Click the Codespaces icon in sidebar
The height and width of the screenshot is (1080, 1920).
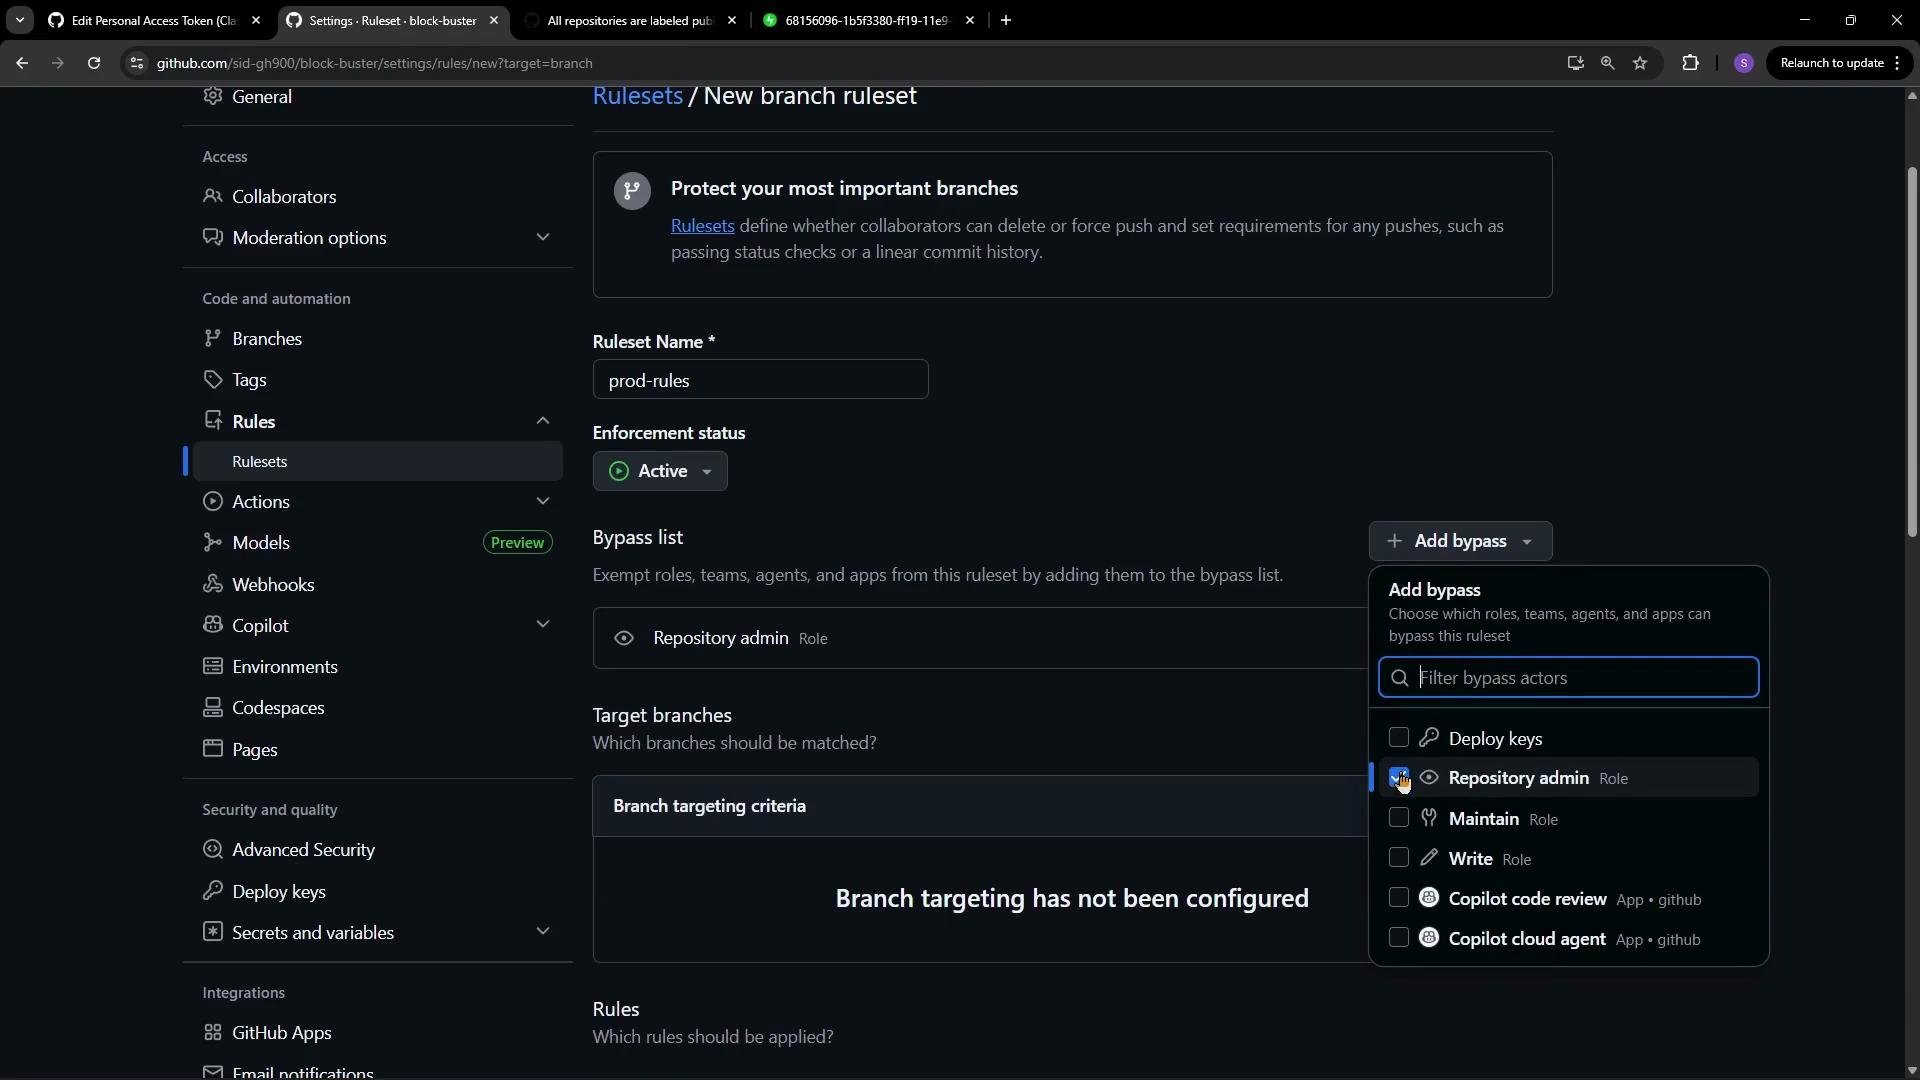212,707
